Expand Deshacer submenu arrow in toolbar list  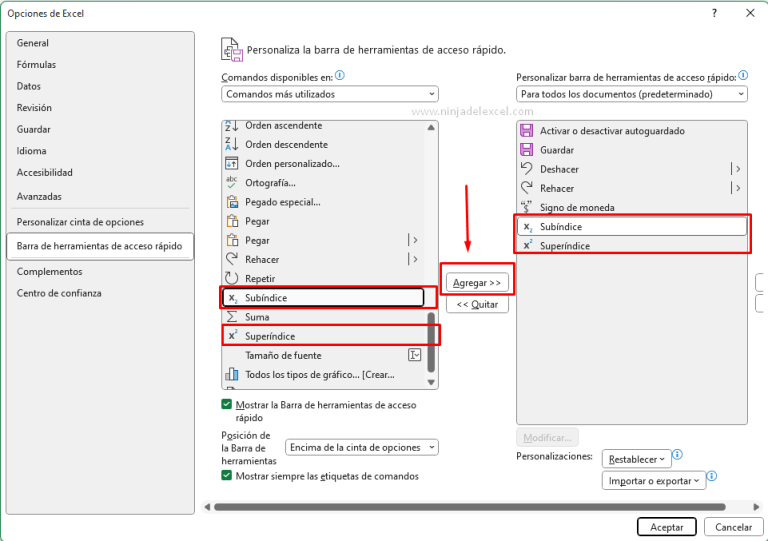tap(737, 169)
